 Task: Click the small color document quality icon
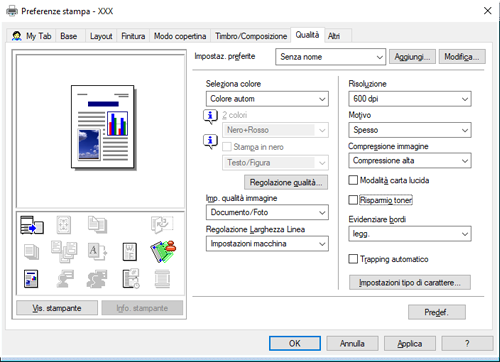point(31,279)
